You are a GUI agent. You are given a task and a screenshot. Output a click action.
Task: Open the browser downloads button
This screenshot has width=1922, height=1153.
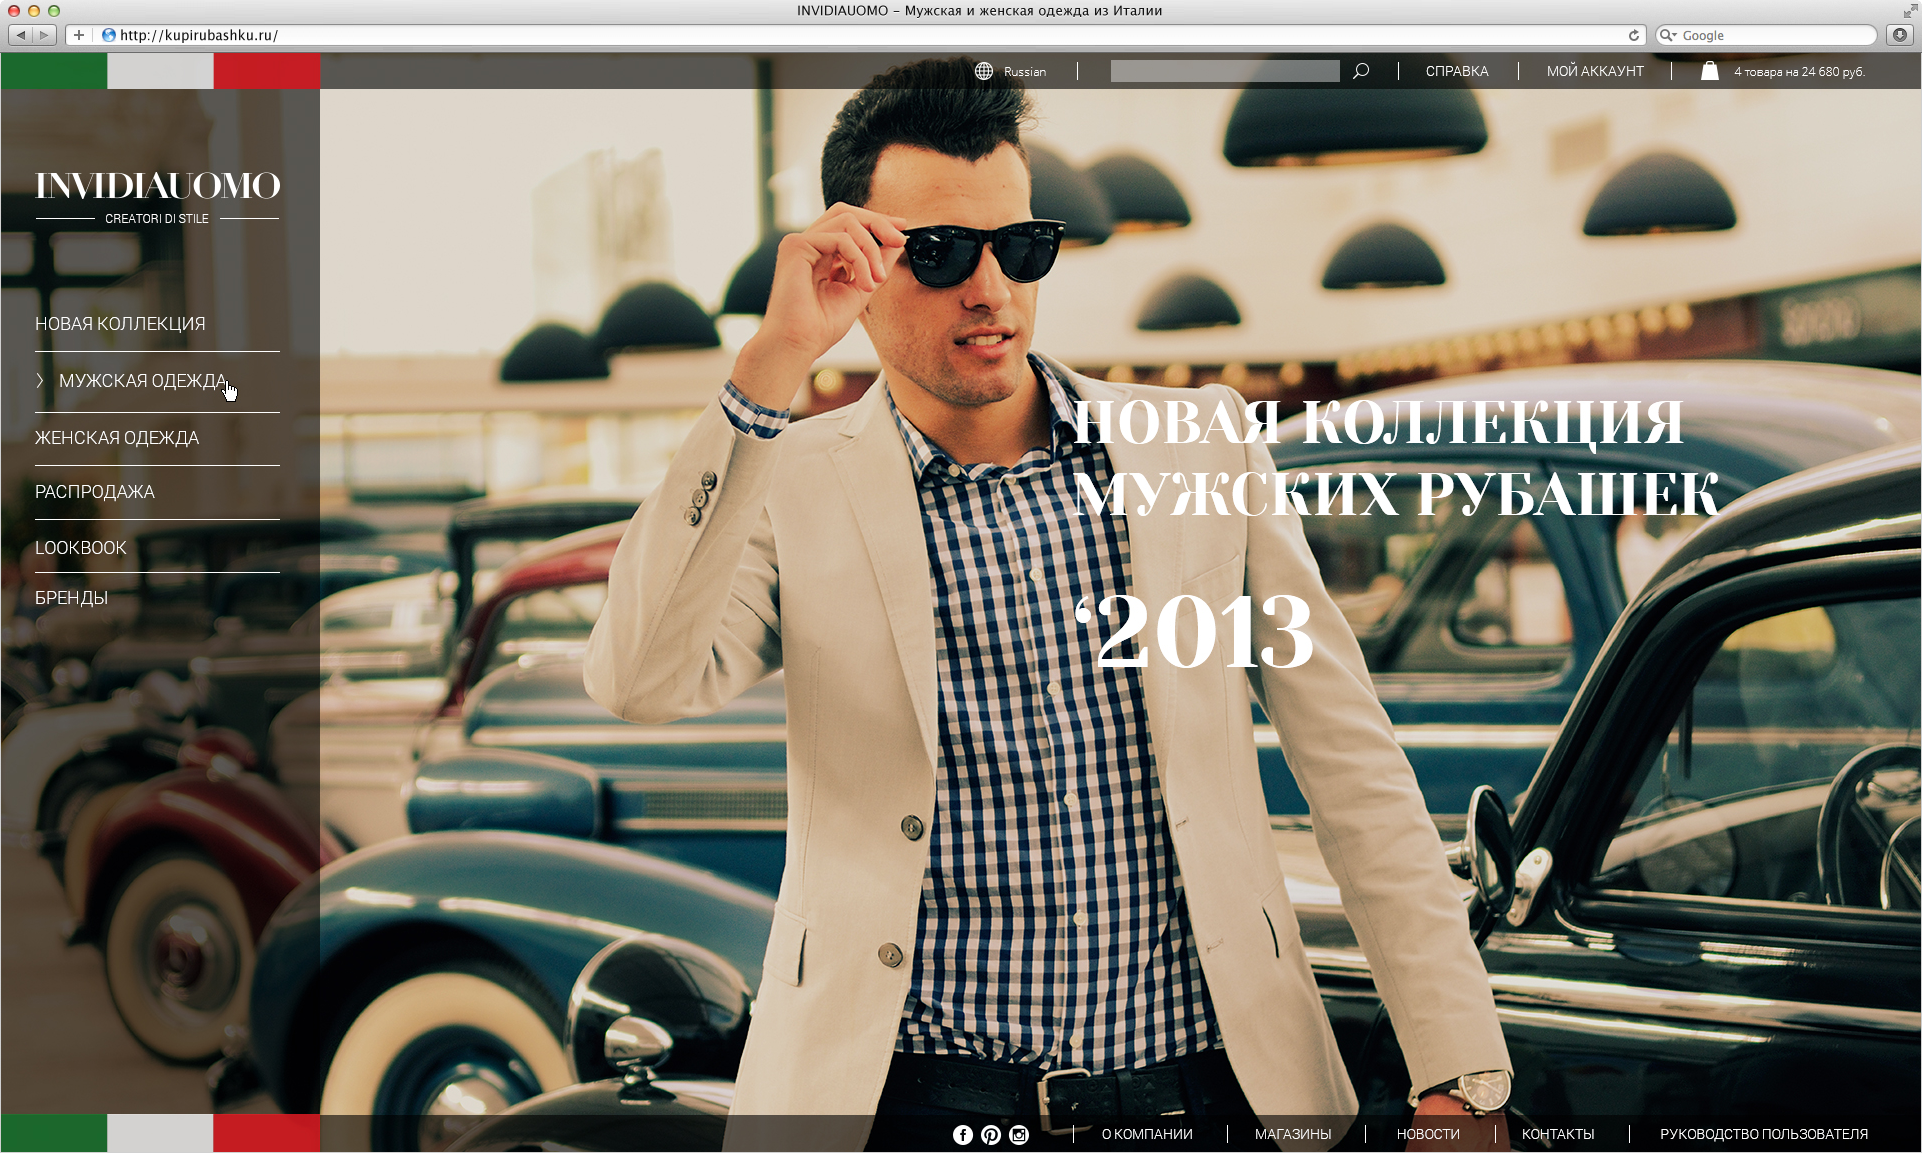(1900, 35)
